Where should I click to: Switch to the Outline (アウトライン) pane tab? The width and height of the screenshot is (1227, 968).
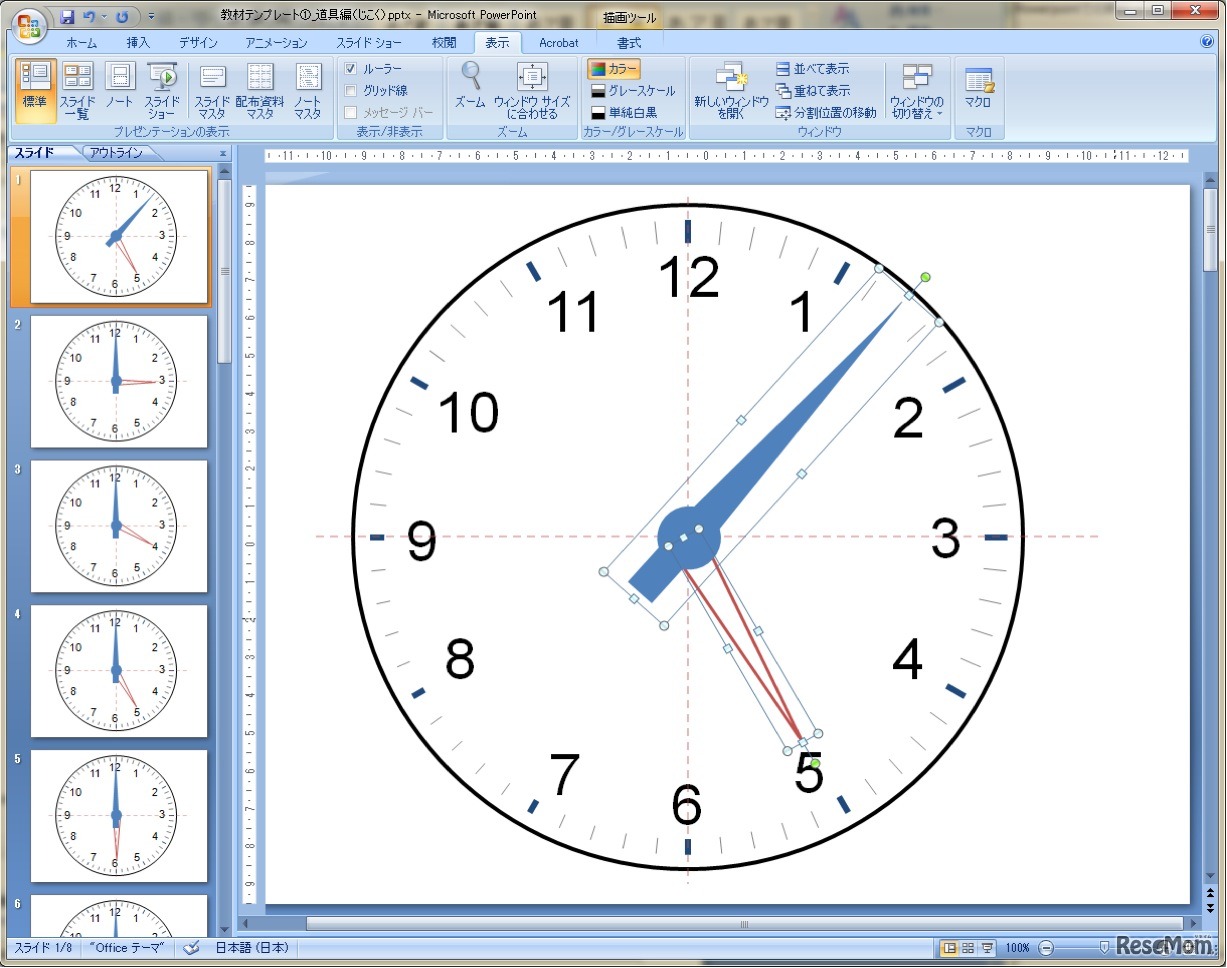pos(115,153)
